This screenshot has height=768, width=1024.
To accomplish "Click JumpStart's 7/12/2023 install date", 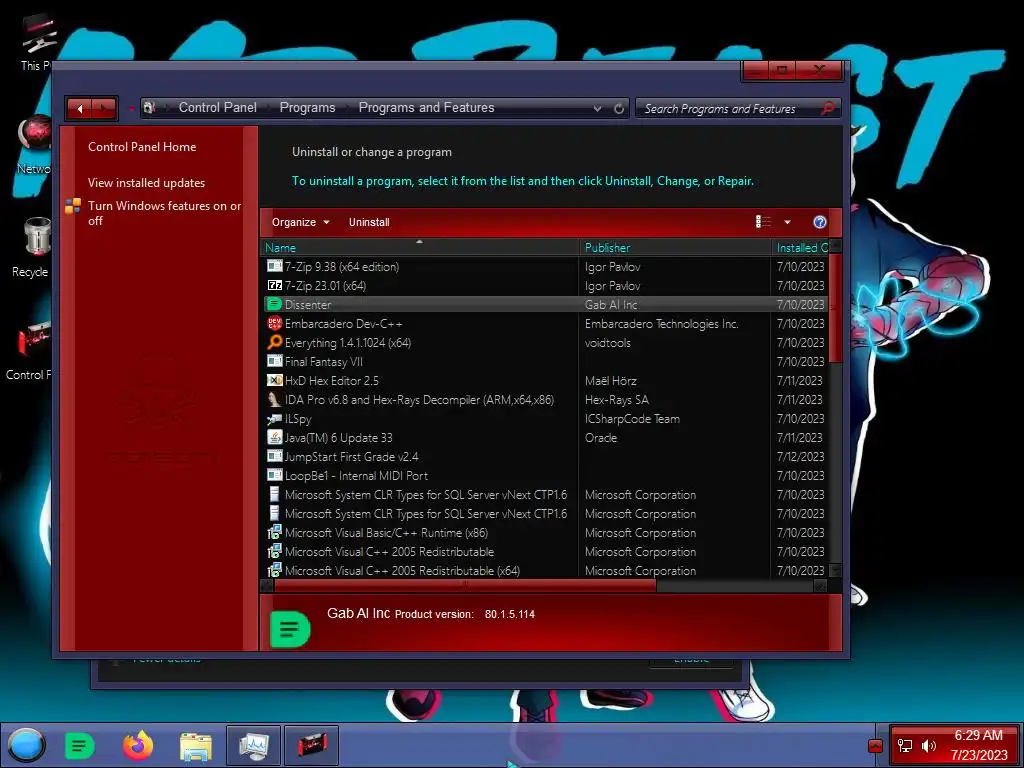I will (x=800, y=456).
